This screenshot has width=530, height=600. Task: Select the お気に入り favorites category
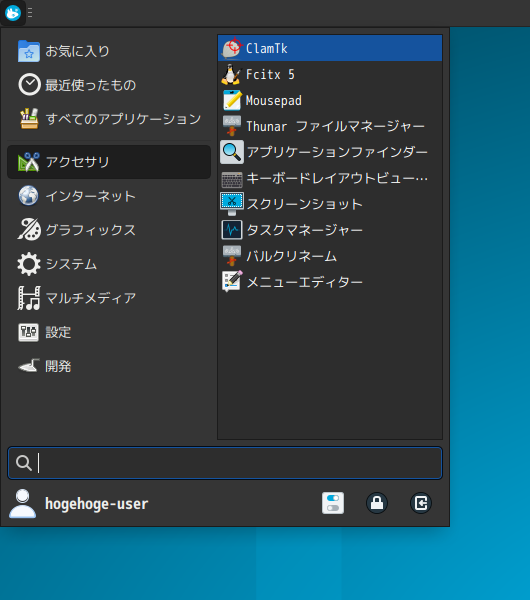109,51
